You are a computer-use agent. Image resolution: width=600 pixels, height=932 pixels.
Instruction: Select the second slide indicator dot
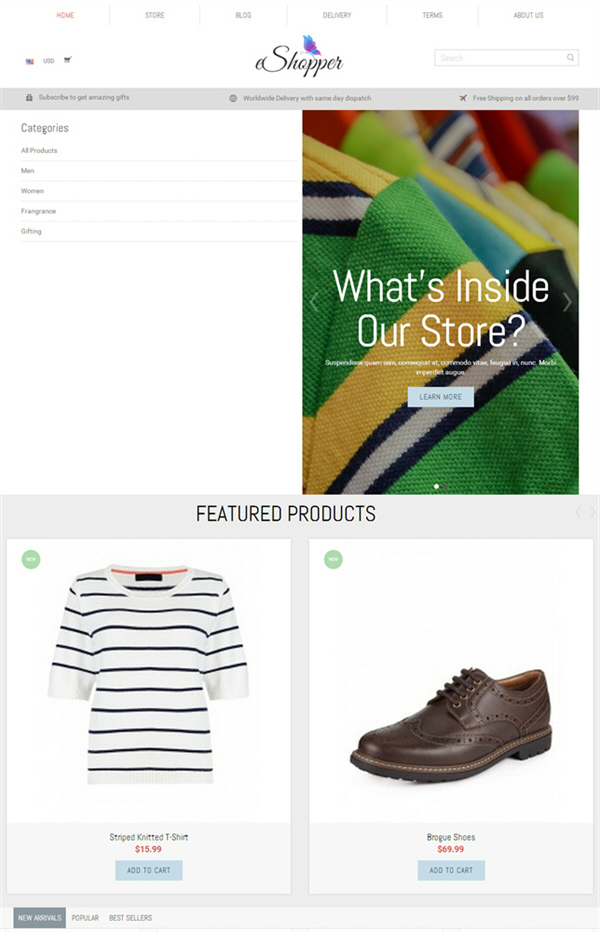click(x=445, y=486)
